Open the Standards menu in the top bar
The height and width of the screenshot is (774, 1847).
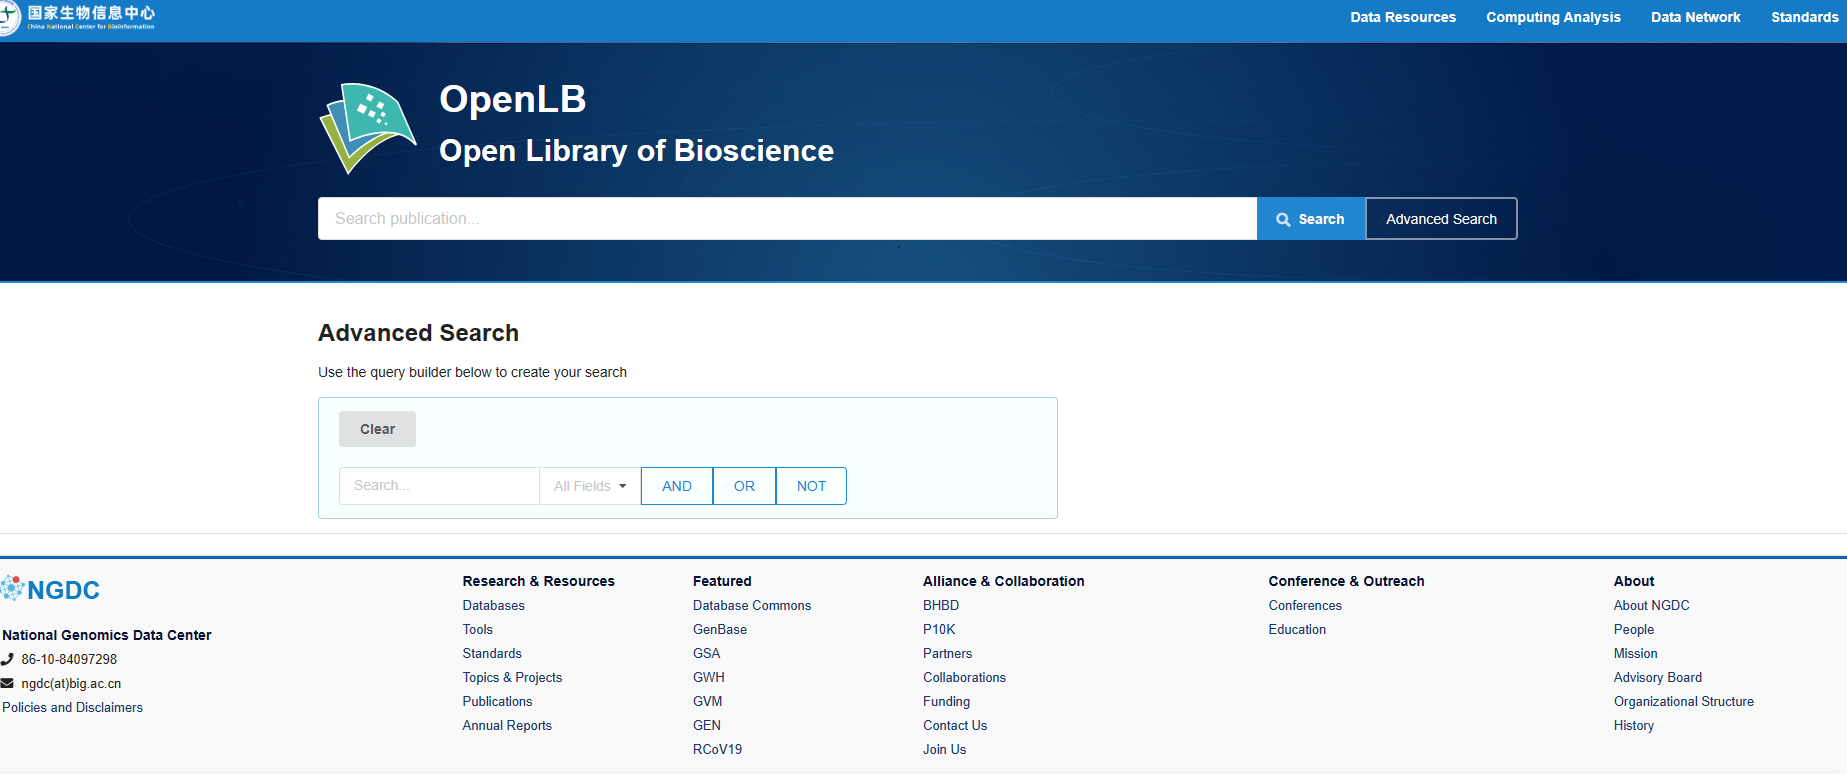(x=1804, y=17)
